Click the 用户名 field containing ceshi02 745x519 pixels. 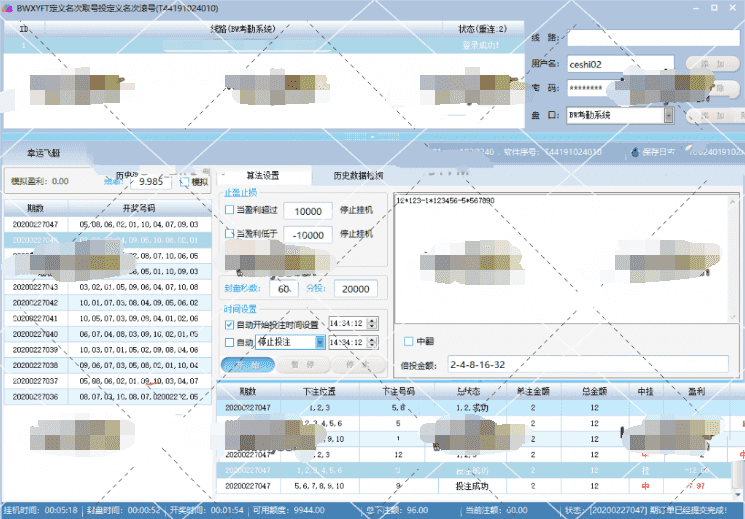click(621, 64)
